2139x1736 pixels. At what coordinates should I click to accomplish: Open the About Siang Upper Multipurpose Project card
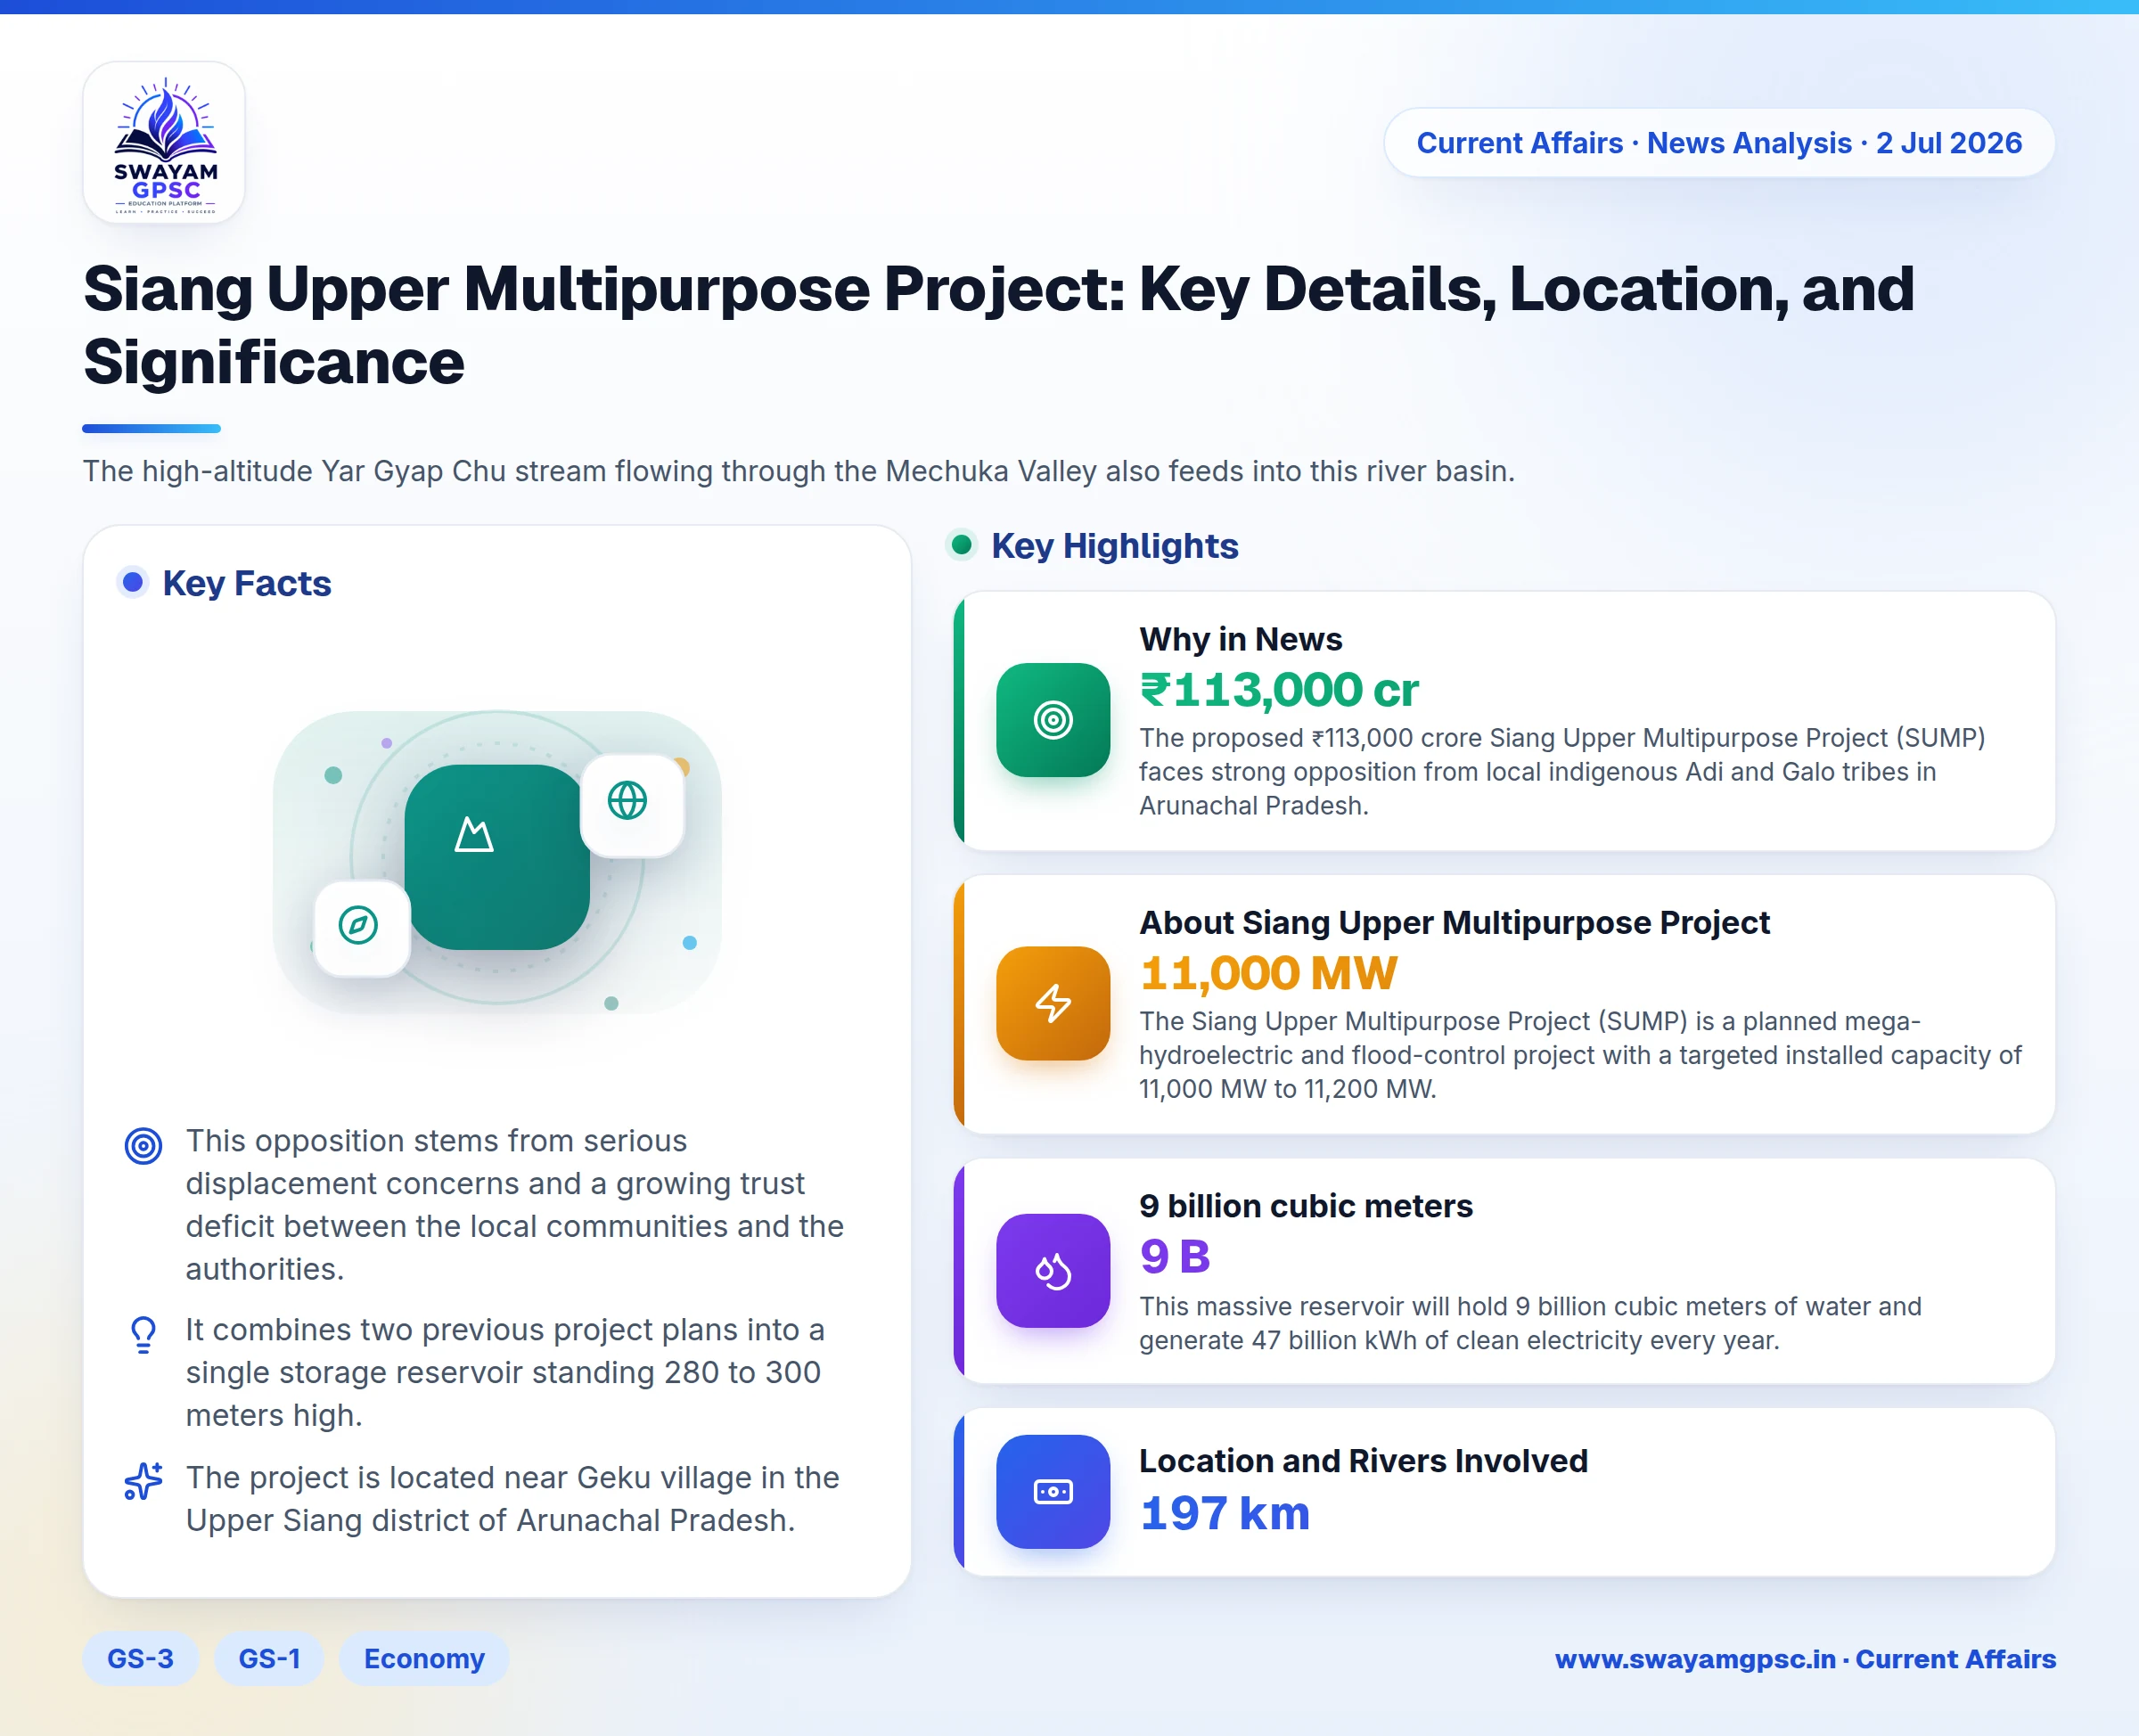coord(1505,1005)
